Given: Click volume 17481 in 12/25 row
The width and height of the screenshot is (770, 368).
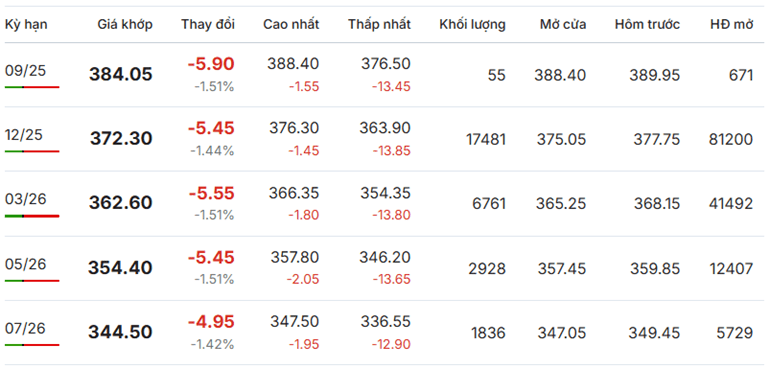Looking at the screenshot, I should 486,140.
